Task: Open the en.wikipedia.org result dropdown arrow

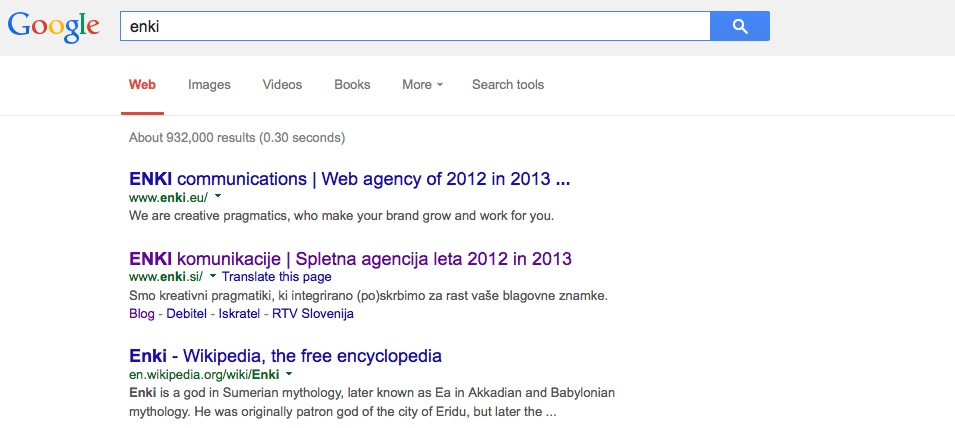Action: coord(289,374)
